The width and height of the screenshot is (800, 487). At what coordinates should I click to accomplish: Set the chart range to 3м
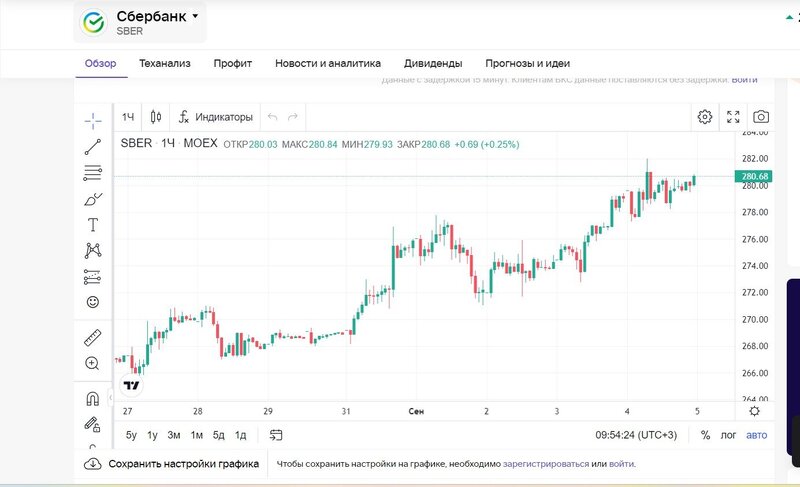coord(174,435)
